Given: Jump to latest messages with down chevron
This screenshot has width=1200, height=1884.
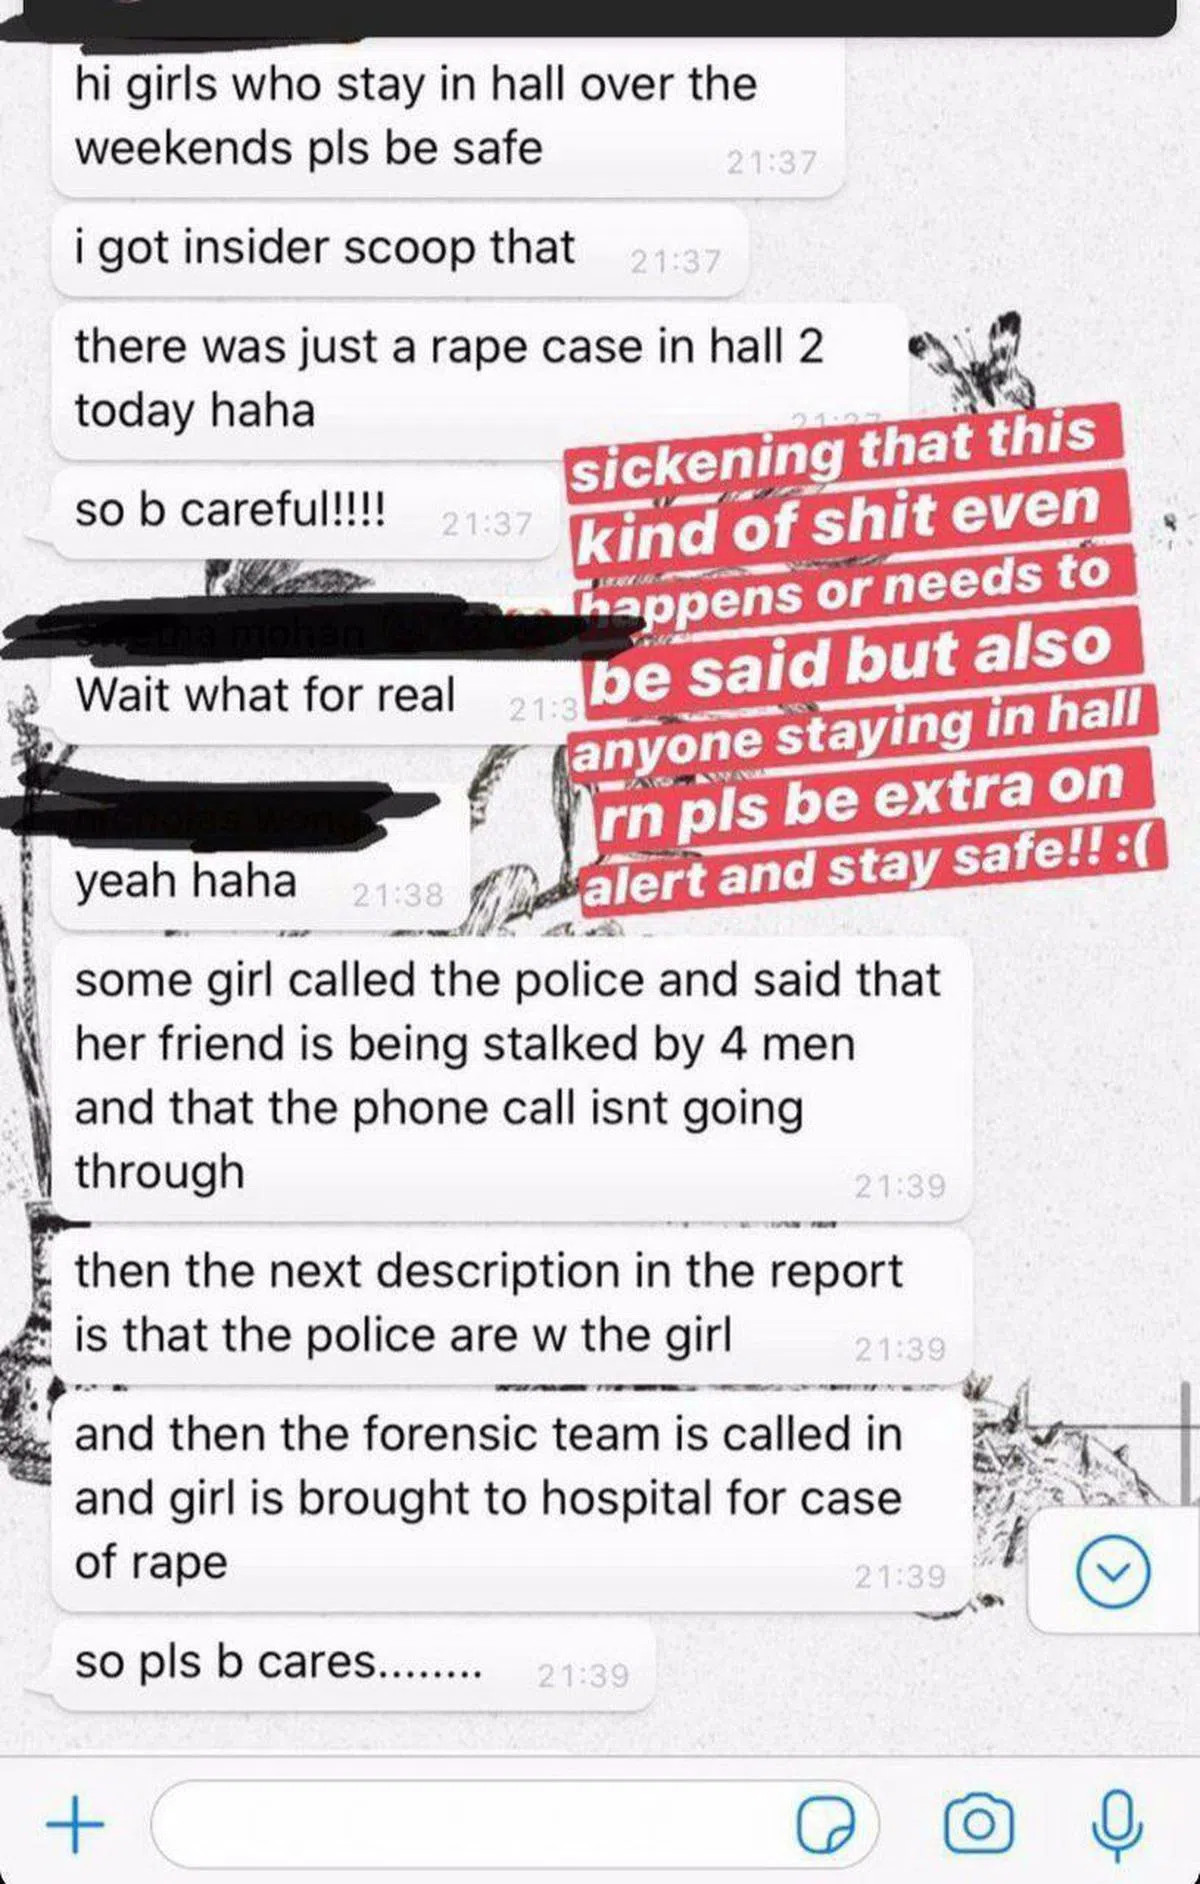Looking at the screenshot, I should pyautogui.click(x=1113, y=1572).
